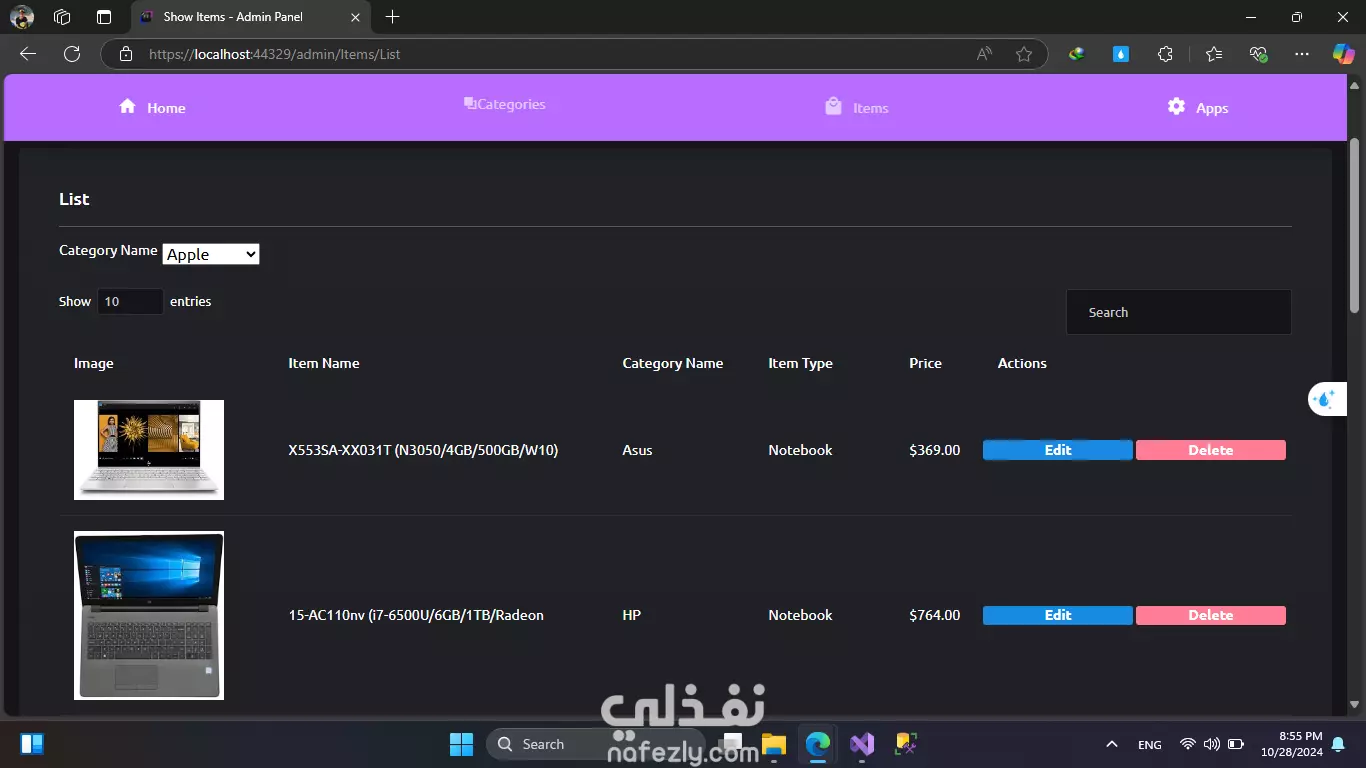Open Snipping Tool from taskbar
This screenshot has height=768, width=1366.
(906, 744)
